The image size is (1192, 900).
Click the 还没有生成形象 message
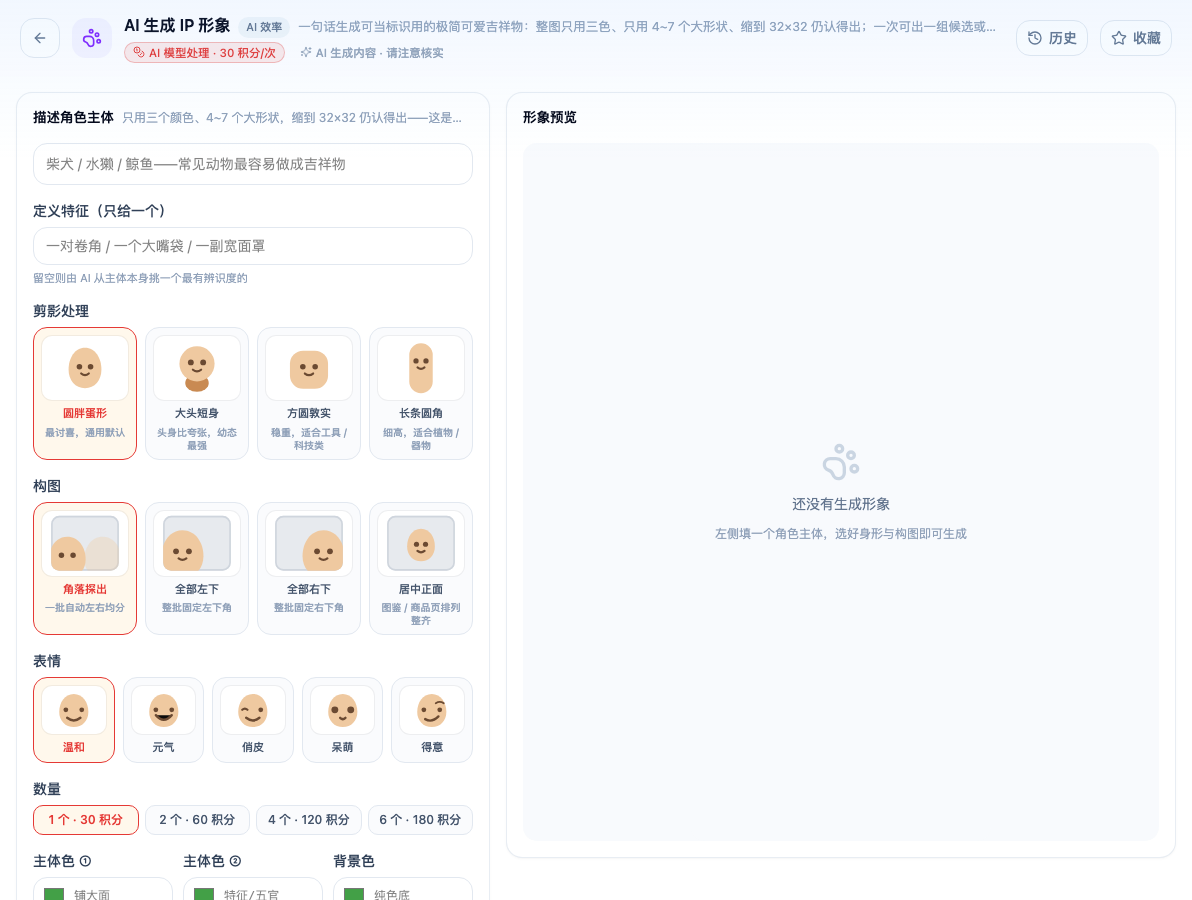click(x=841, y=504)
